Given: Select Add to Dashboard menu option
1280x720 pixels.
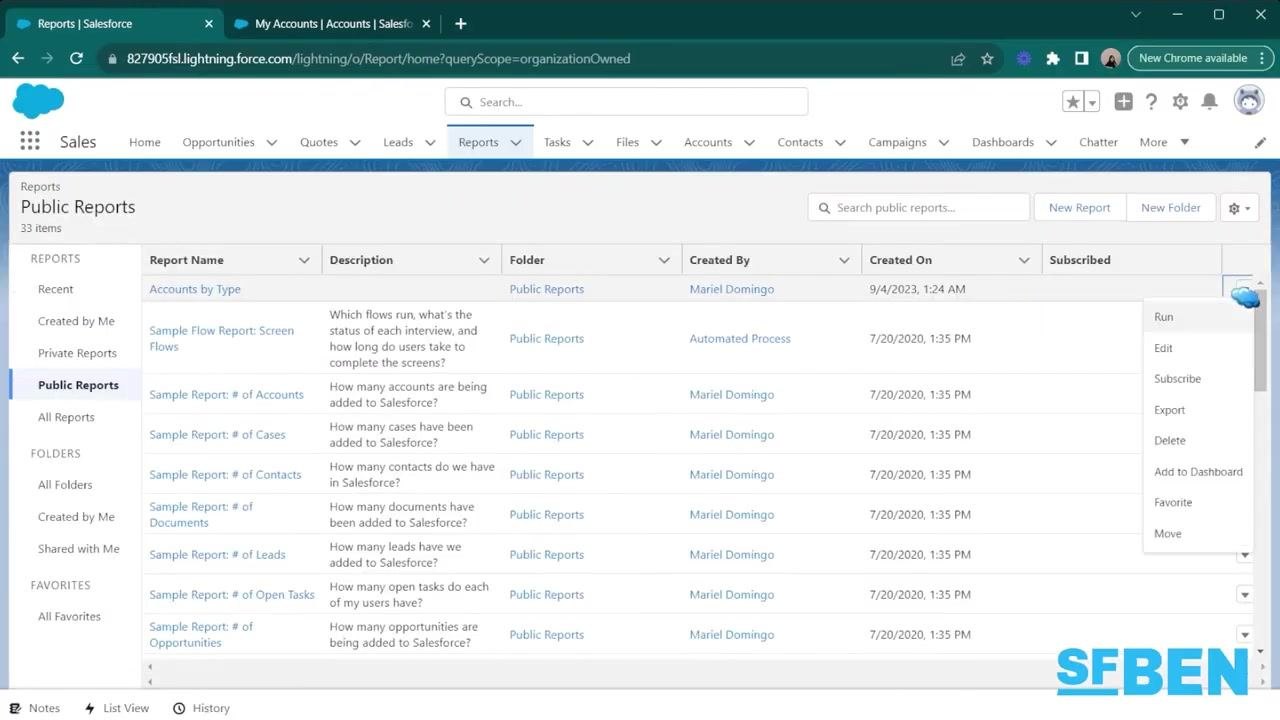Looking at the screenshot, I should (1198, 472).
